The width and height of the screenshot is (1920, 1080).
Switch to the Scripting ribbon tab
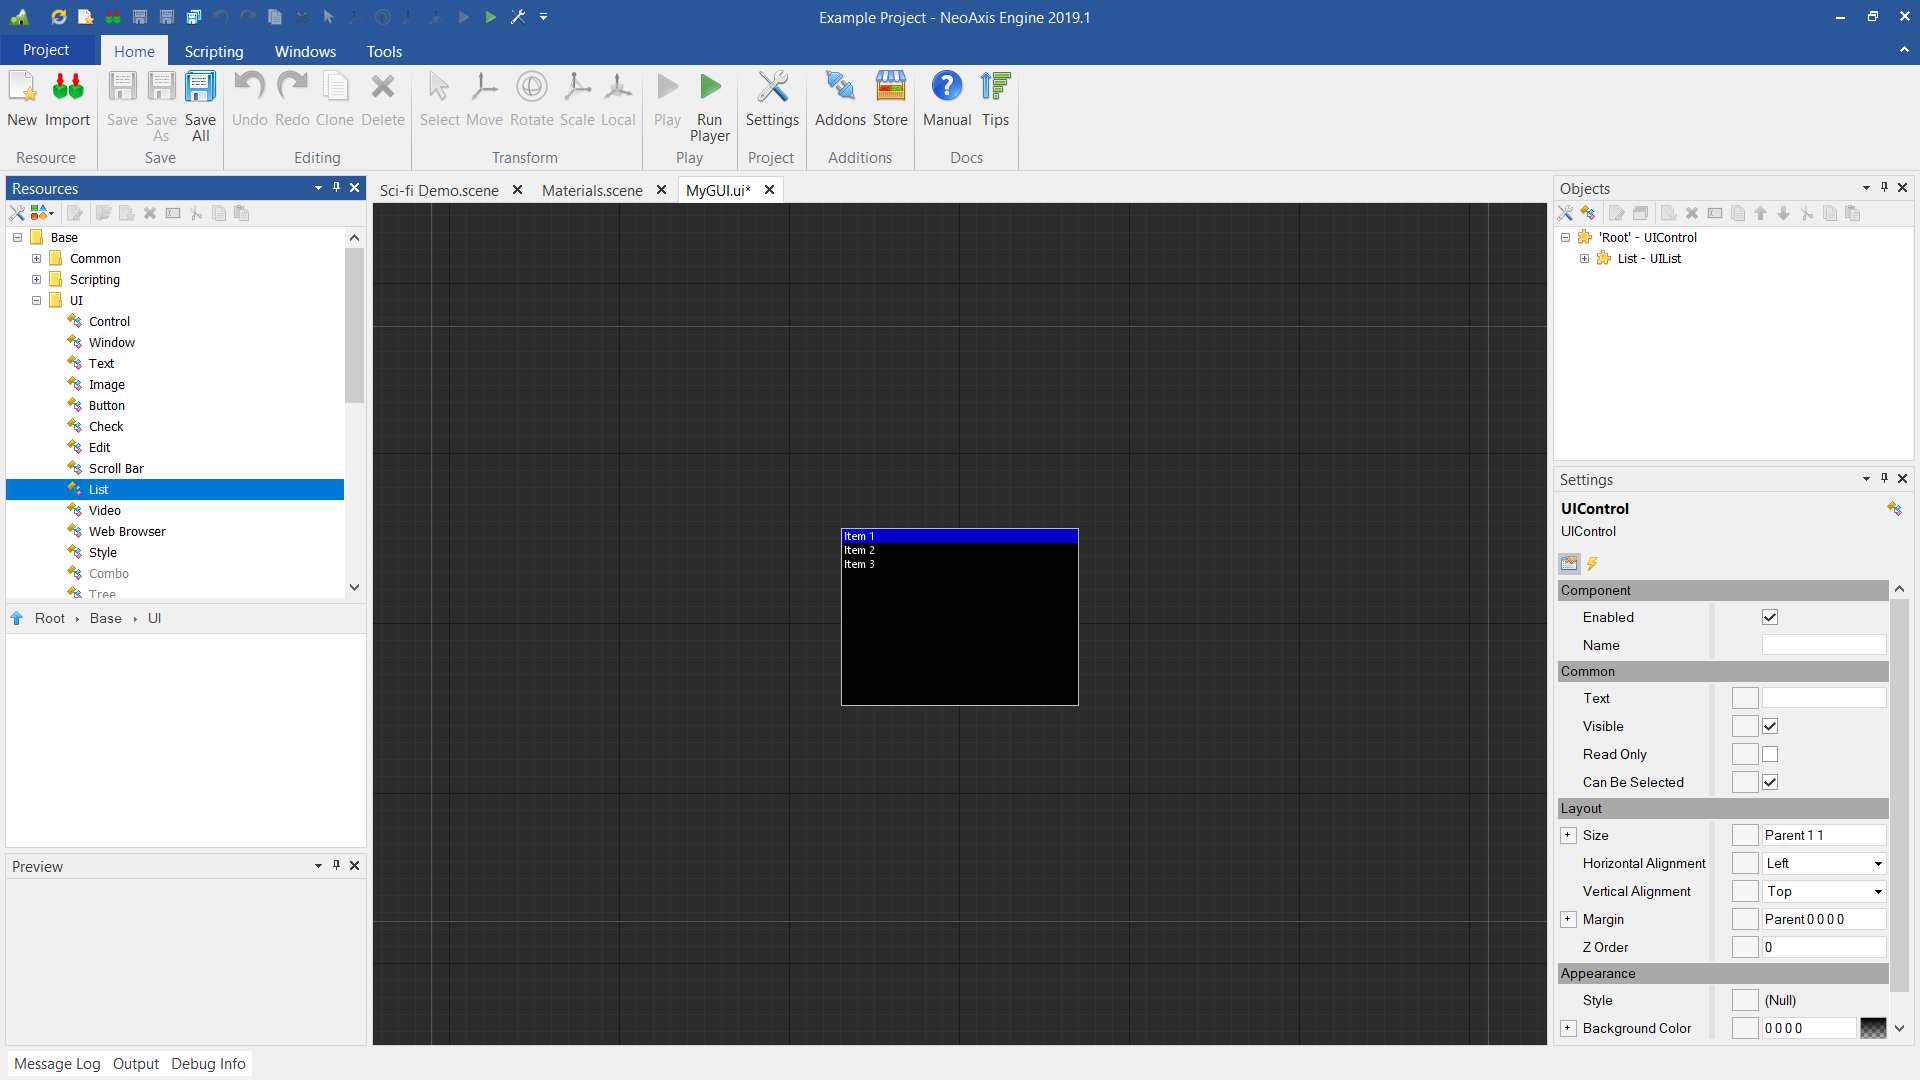[213, 51]
